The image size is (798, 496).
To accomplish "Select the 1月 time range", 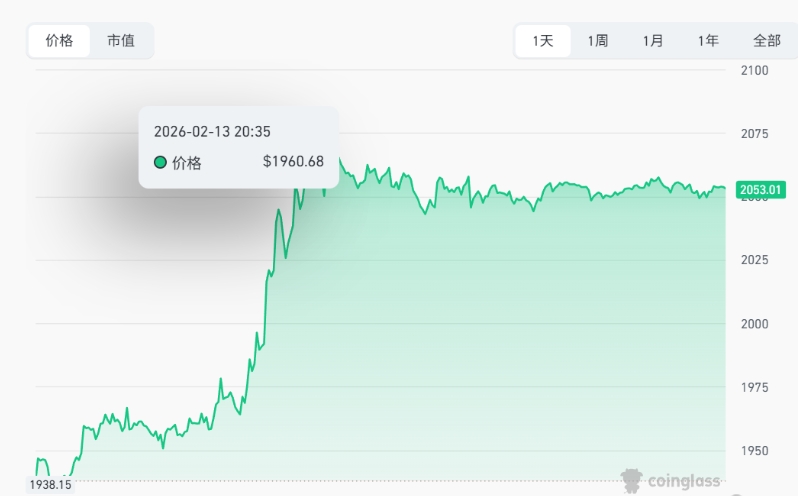I will [653, 41].
